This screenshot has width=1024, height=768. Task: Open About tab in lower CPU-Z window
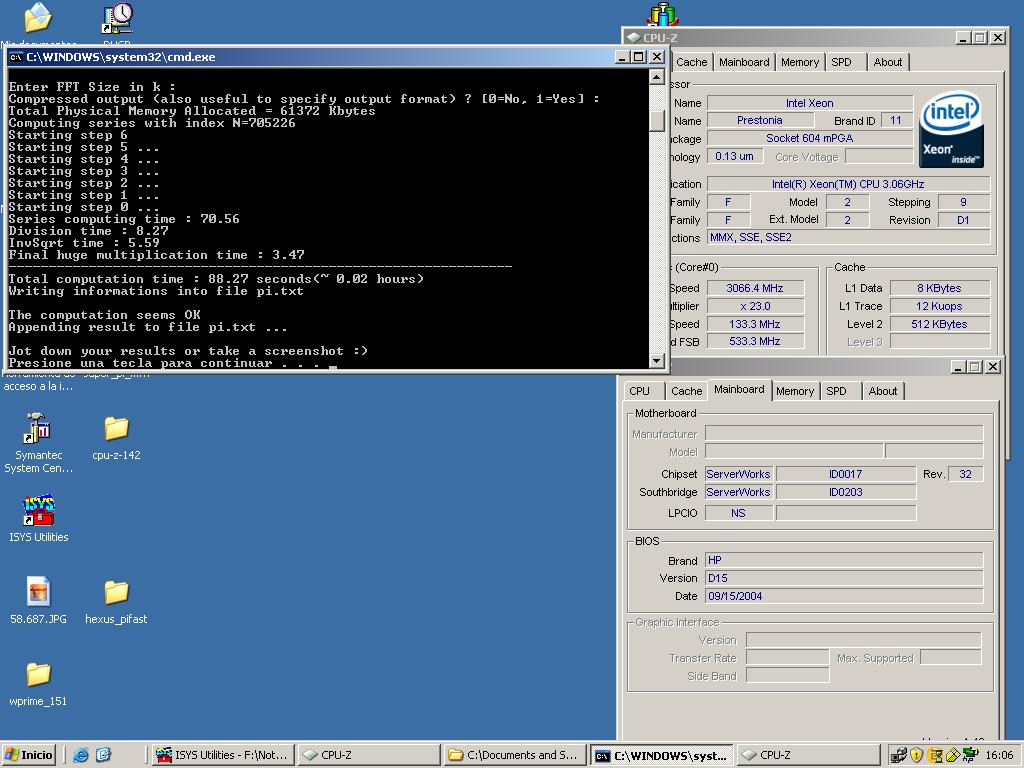click(882, 391)
